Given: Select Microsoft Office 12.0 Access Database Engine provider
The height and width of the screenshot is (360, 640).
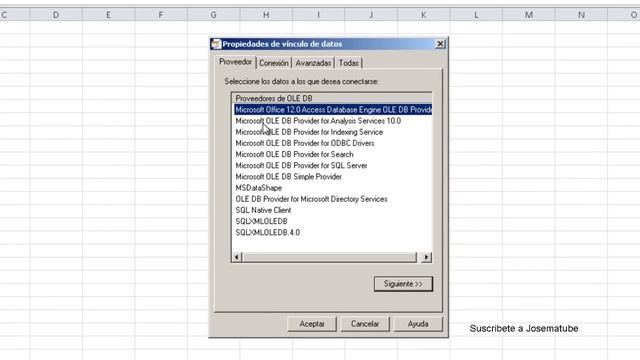Looking at the screenshot, I should tap(333, 109).
